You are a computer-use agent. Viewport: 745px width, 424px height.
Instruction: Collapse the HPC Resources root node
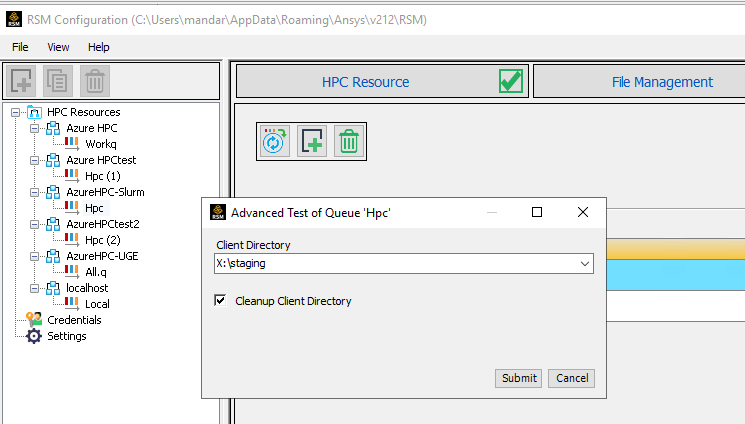click(x=15, y=113)
